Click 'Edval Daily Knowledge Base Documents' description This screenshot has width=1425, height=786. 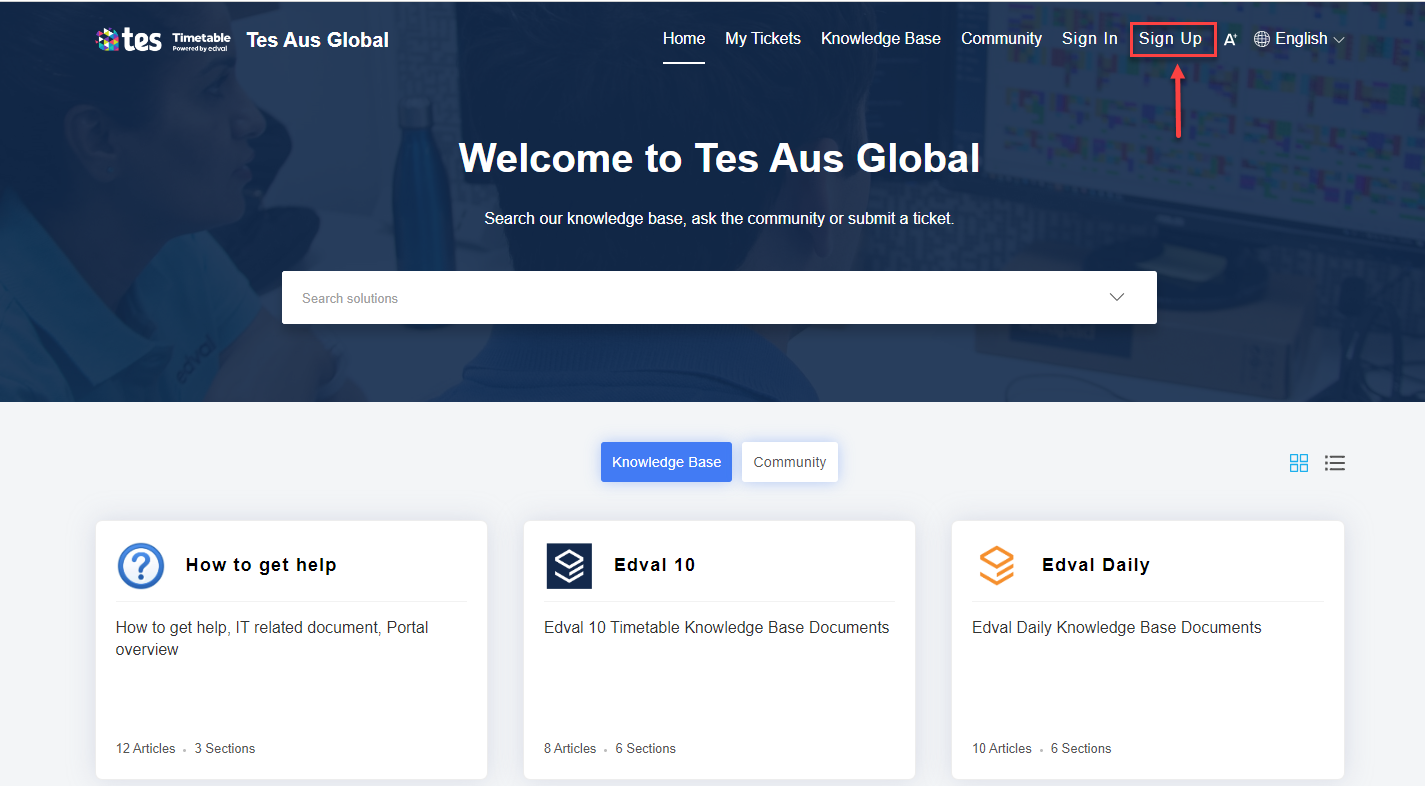pos(1117,628)
